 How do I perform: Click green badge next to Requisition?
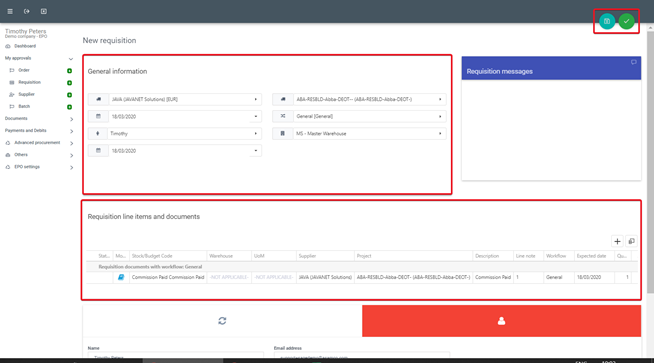[x=70, y=83]
